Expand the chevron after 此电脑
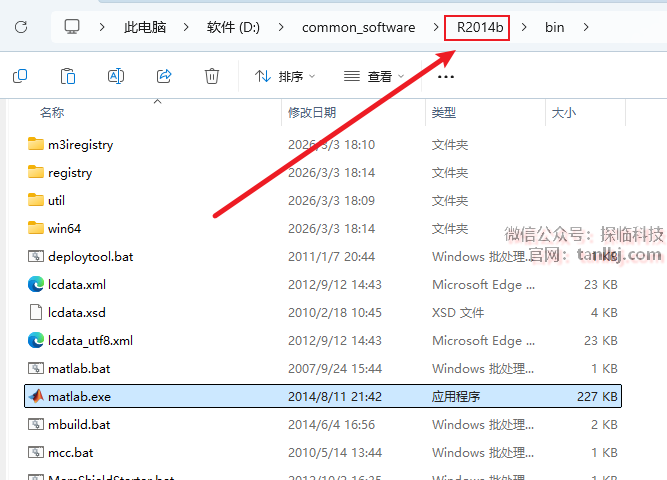The image size is (667, 480). (x=186, y=27)
